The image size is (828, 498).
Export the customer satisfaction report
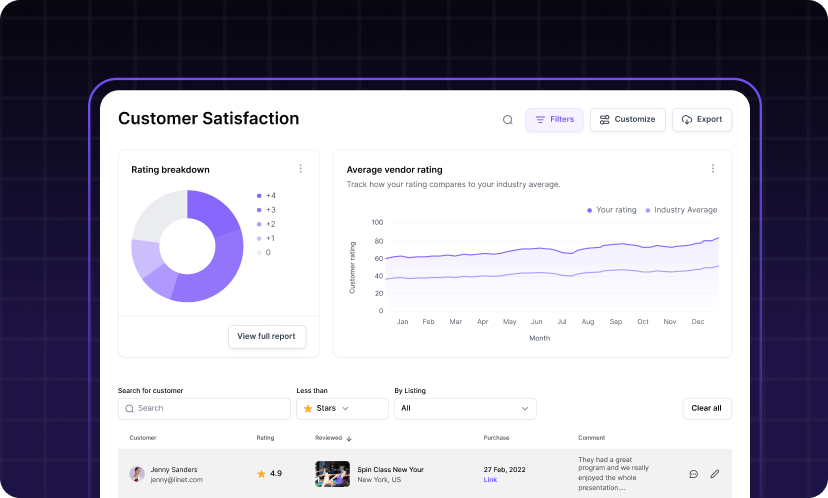click(x=701, y=120)
